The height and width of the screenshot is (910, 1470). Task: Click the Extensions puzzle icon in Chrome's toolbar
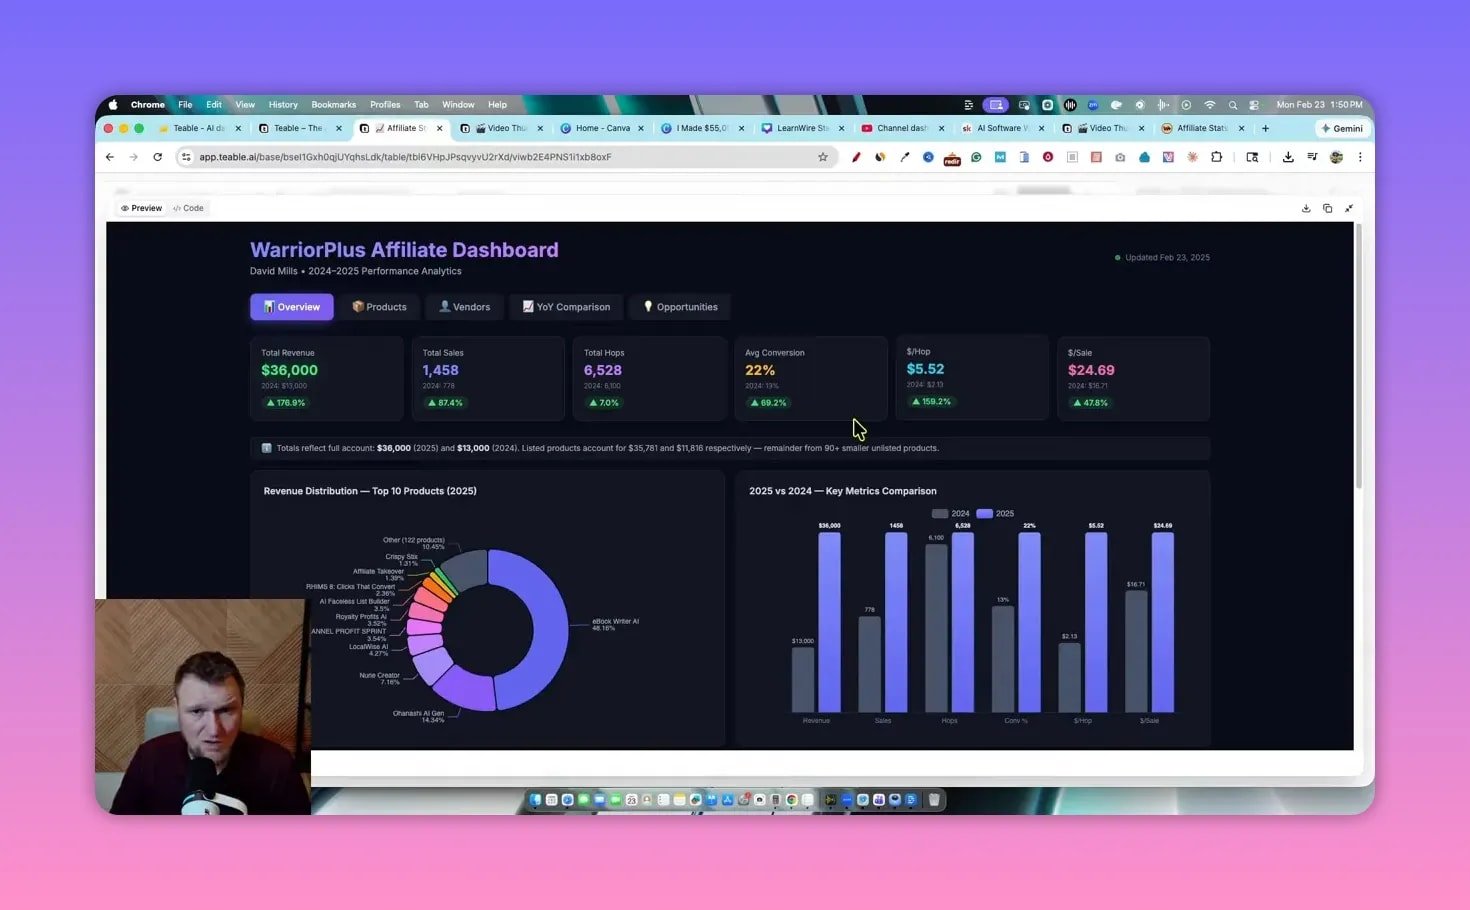point(1218,157)
